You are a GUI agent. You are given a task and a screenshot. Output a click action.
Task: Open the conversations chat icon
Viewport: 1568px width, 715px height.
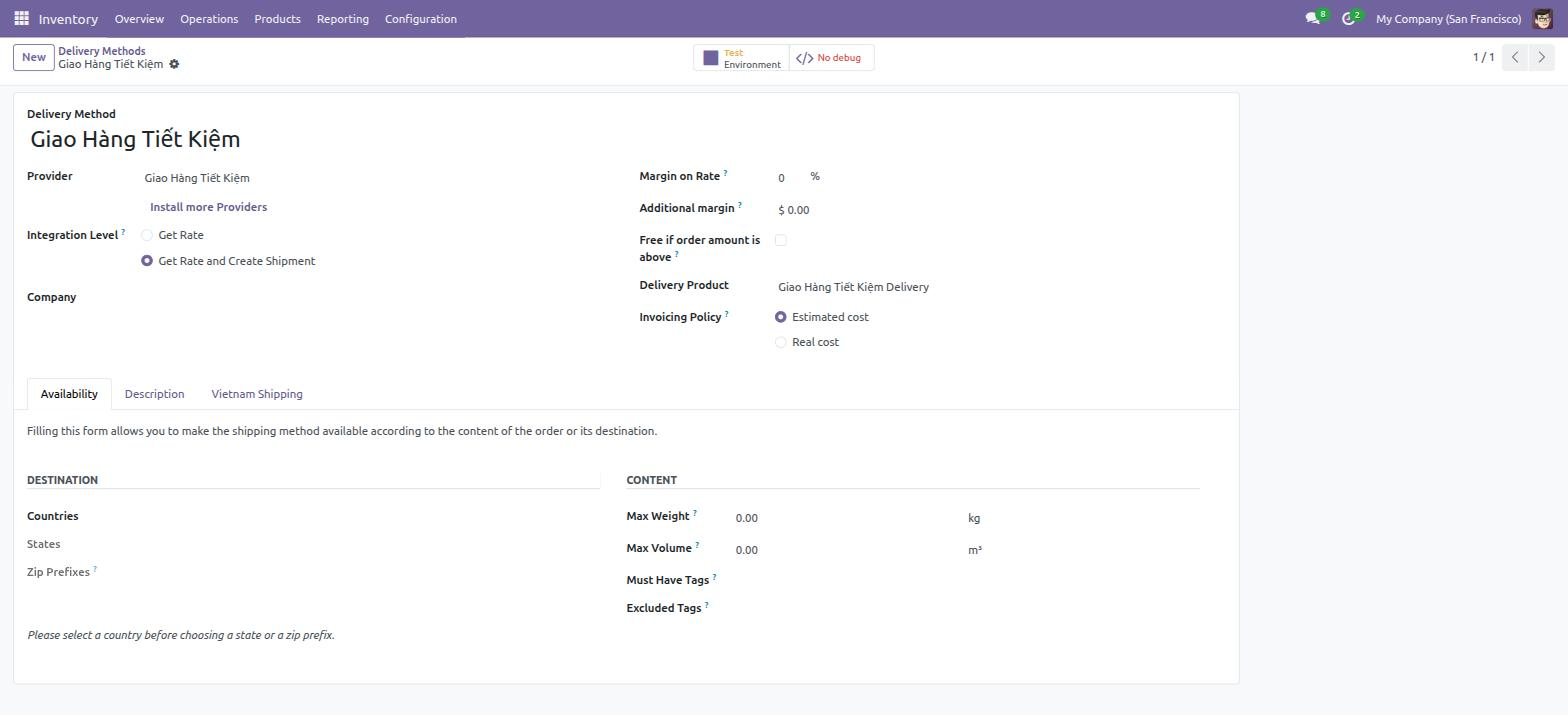1312,19
